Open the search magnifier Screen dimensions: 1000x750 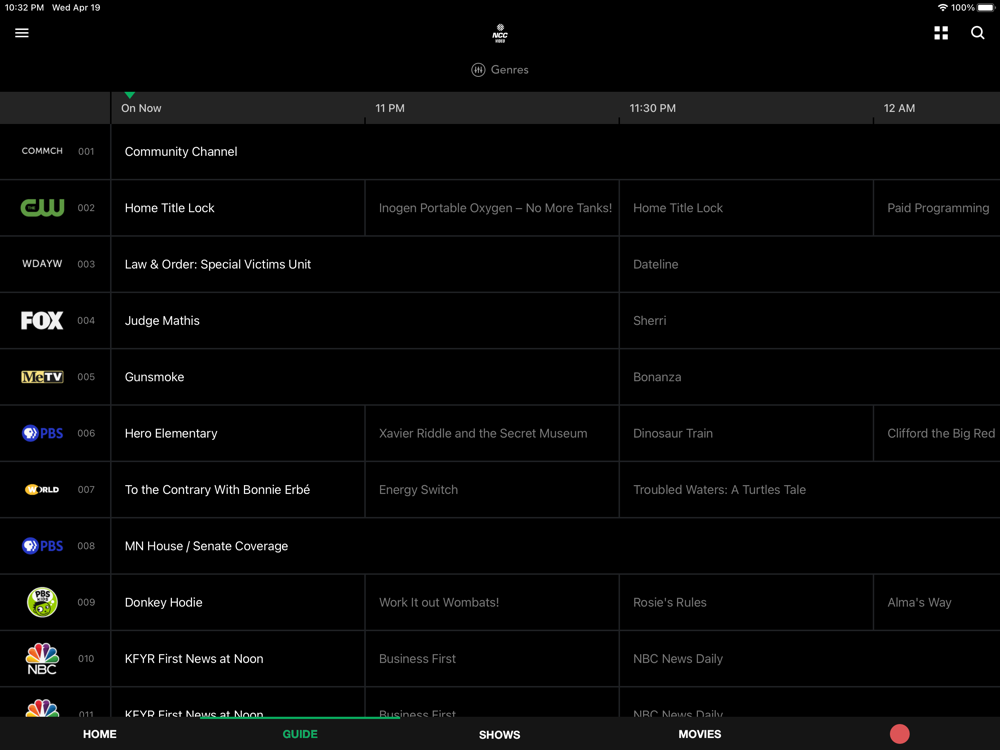point(977,33)
